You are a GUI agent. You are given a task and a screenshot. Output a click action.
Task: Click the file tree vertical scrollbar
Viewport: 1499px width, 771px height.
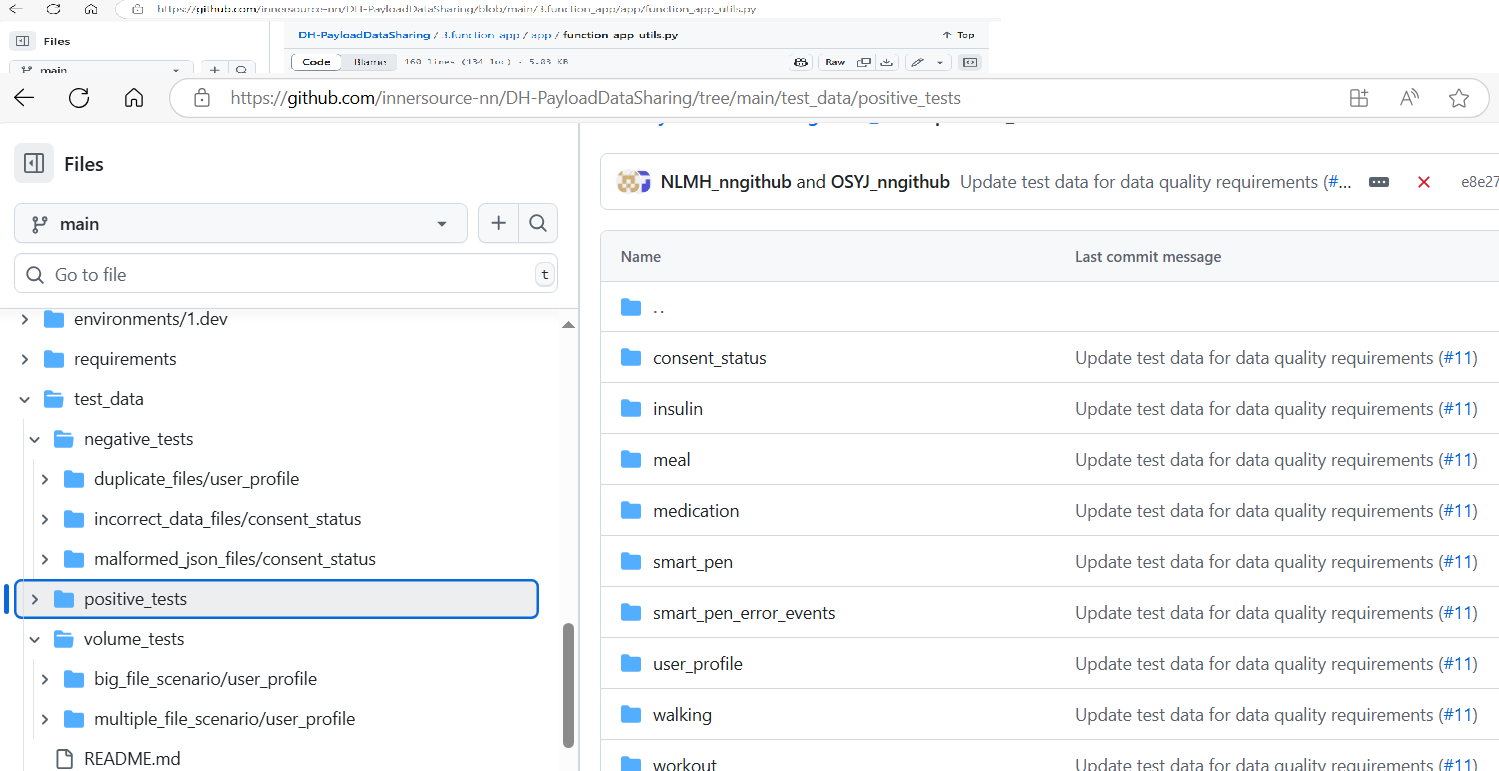point(569,685)
